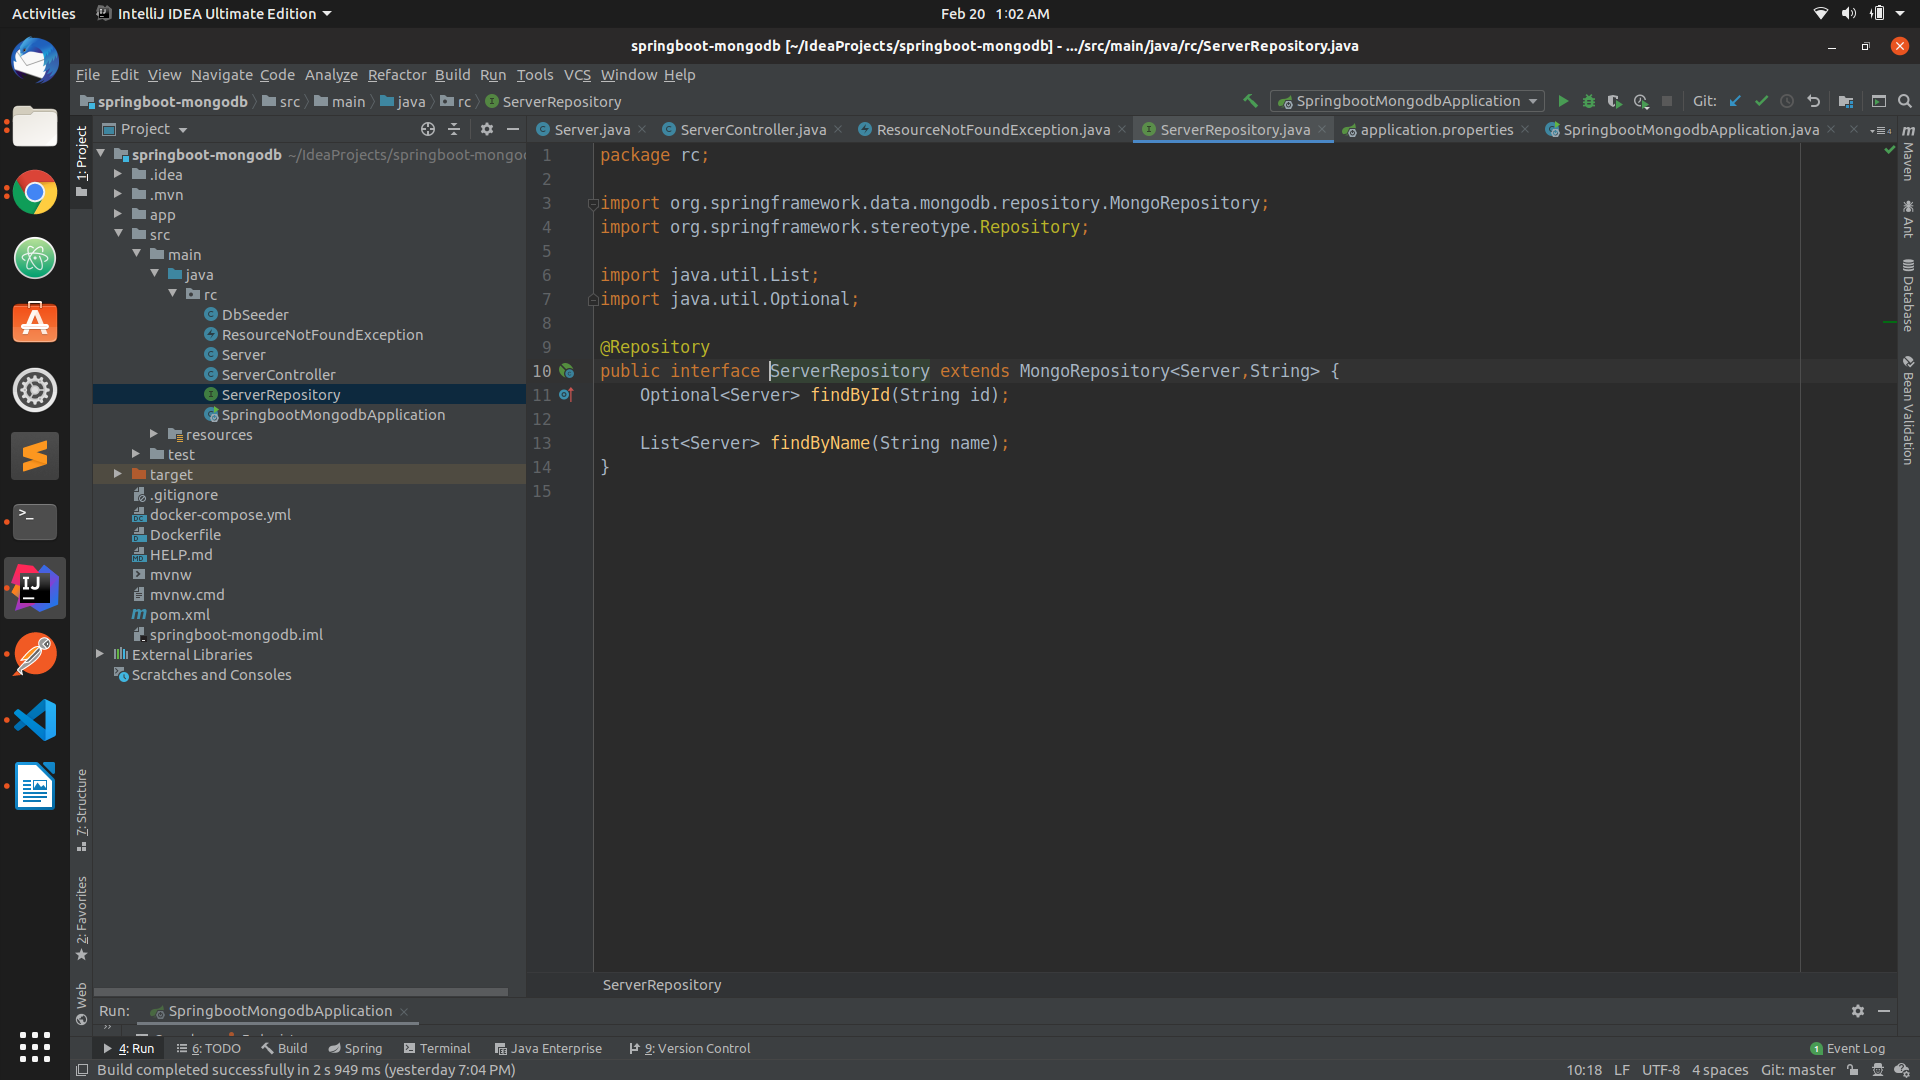Start debugging with the Debug icon
This screenshot has width=1920, height=1080.
click(1589, 101)
